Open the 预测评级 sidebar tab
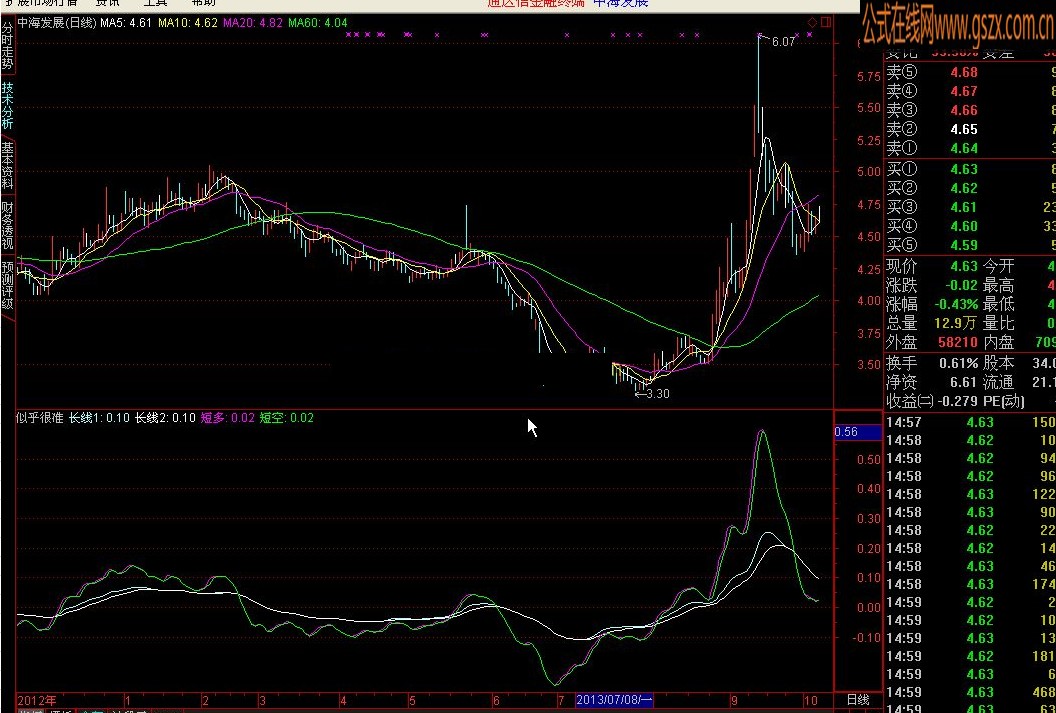This screenshot has width=1056, height=713. point(7,285)
